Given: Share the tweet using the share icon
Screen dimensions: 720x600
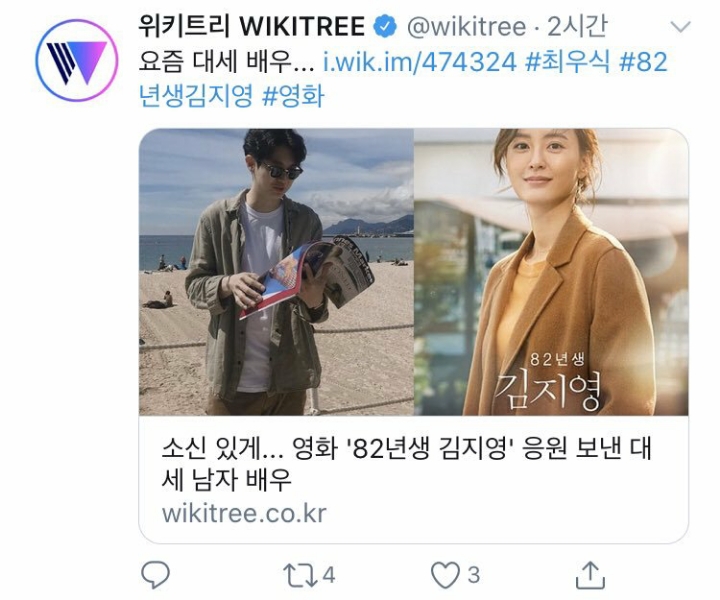Looking at the screenshot, I should point(591,575).
